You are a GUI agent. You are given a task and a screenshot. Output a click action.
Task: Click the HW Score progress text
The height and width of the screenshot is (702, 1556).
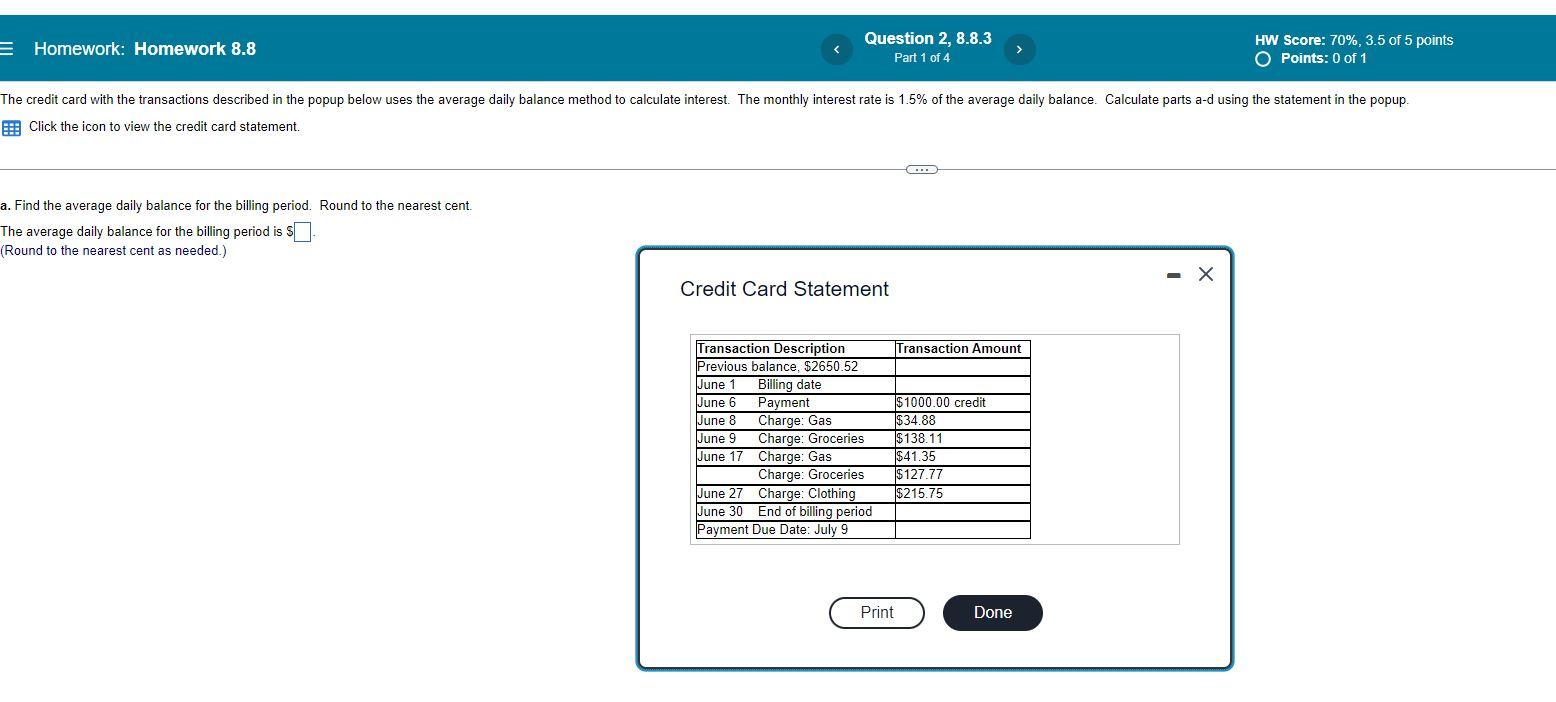pyautogui.click(x=1353, y=39)
